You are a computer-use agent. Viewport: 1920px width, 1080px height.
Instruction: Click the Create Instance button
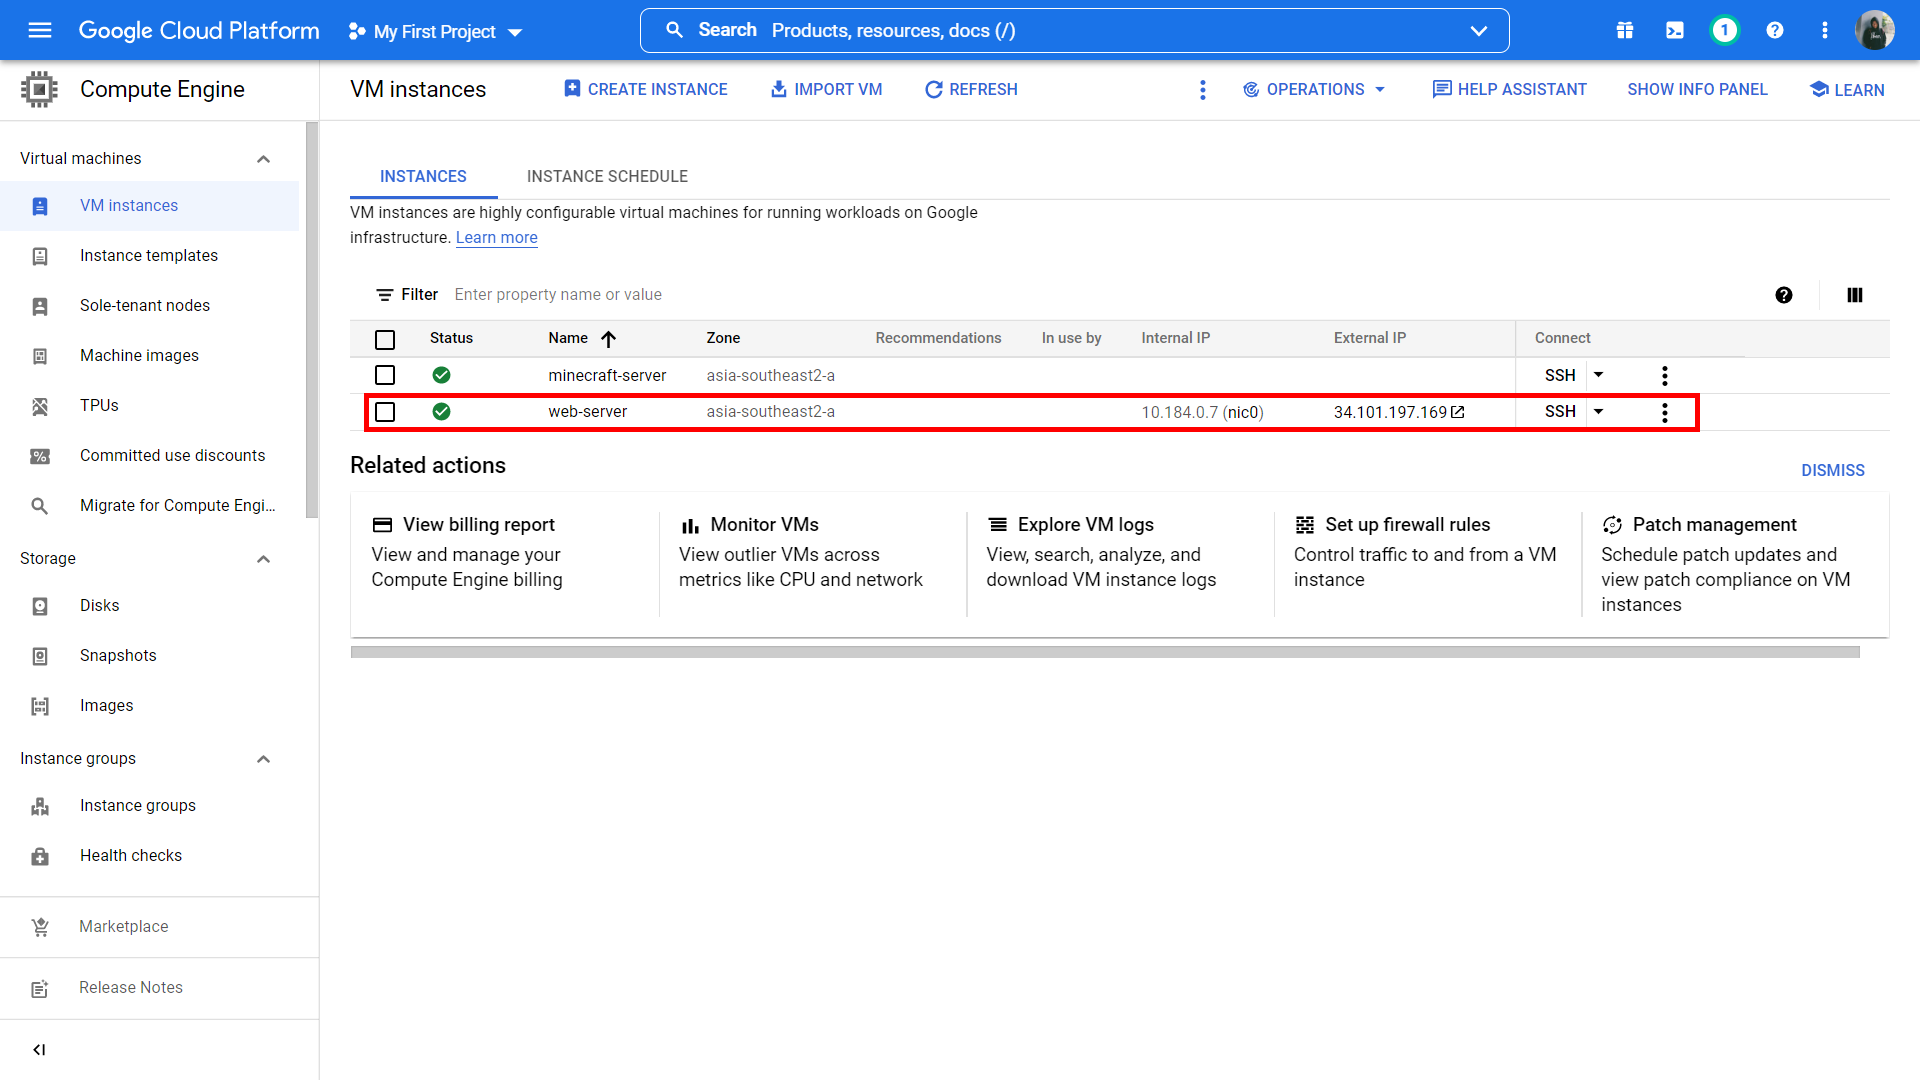645,89
